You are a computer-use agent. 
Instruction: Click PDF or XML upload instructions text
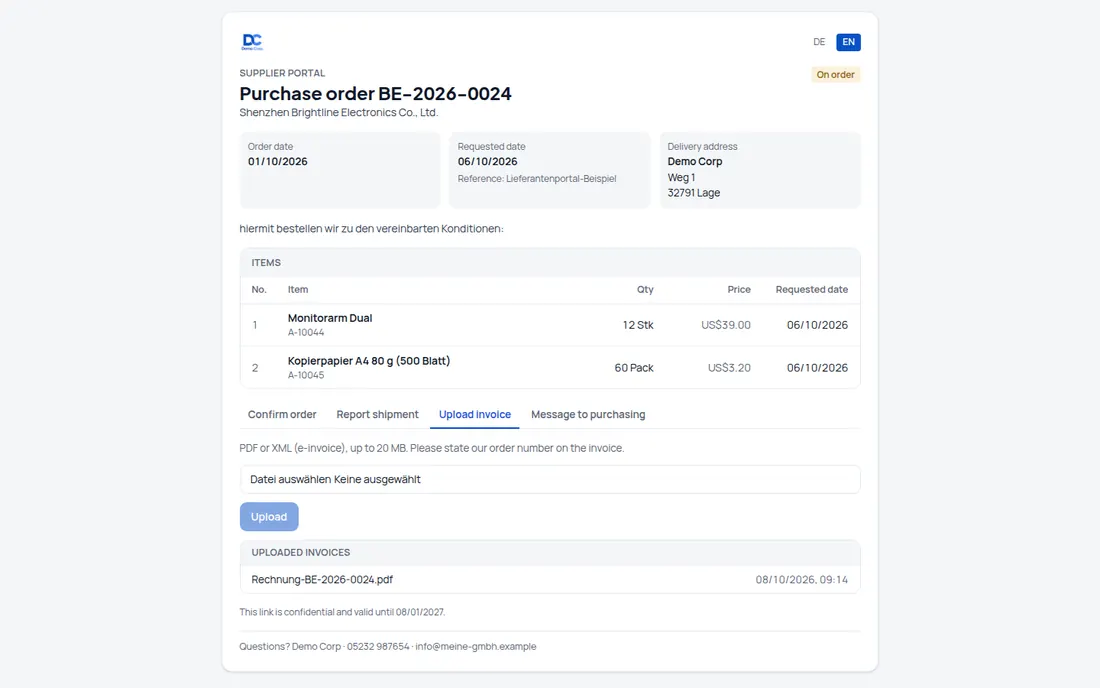point(431,448)
